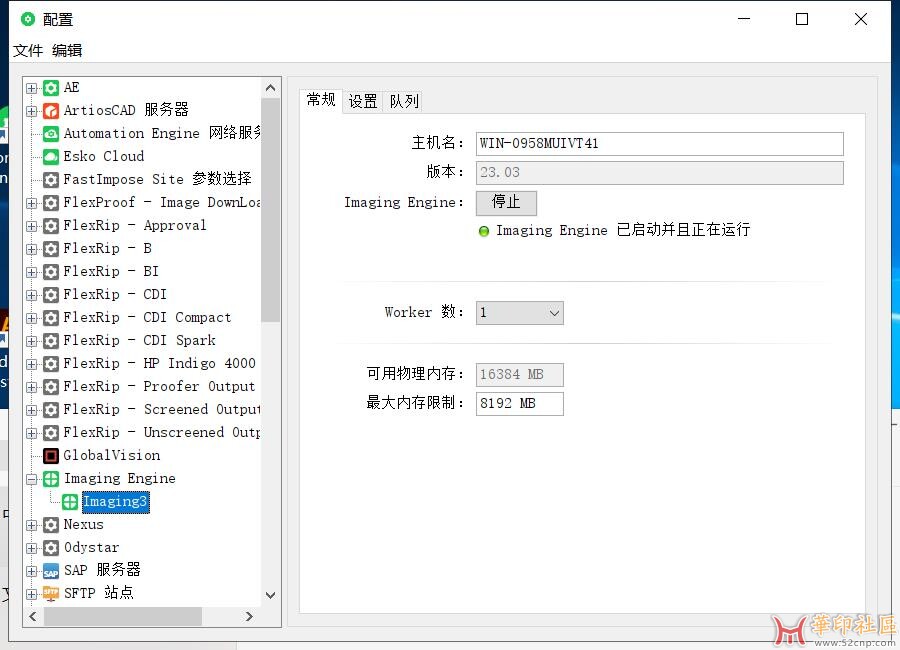
Task: Click tree scrollbar up arrow
Action: pos(270,88)
